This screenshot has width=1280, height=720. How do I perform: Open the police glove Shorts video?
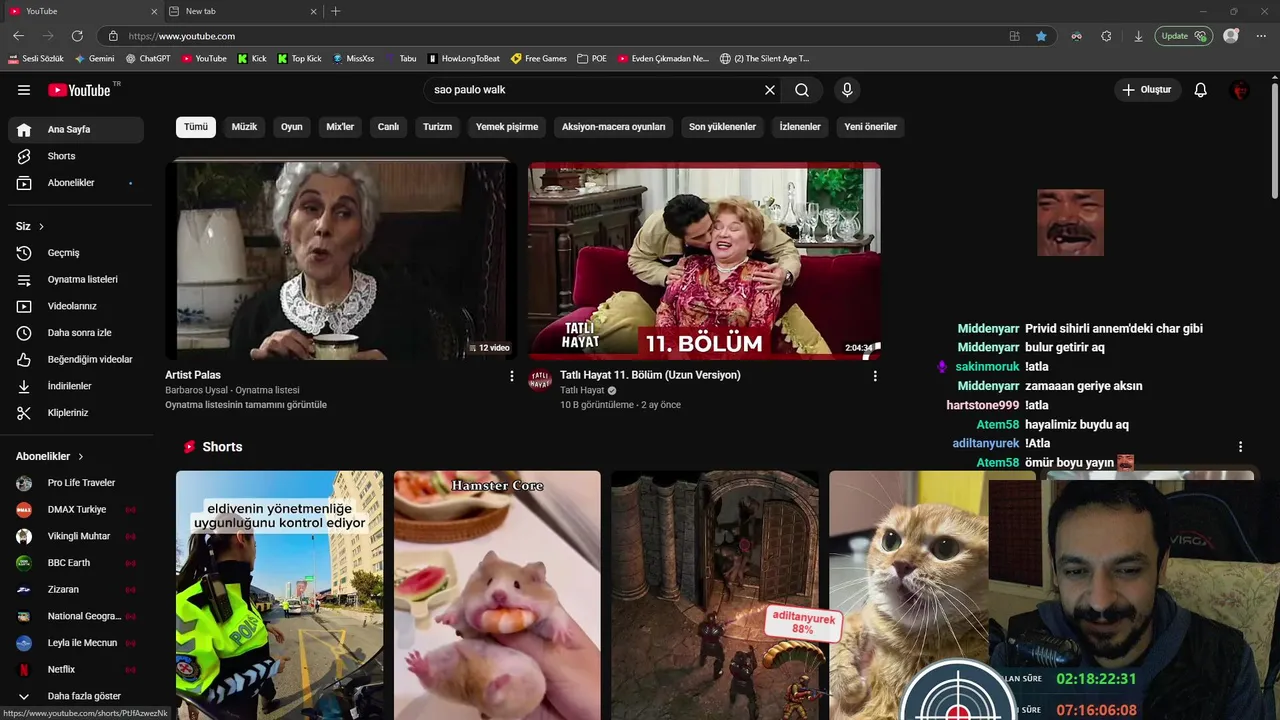click(279, 595)
